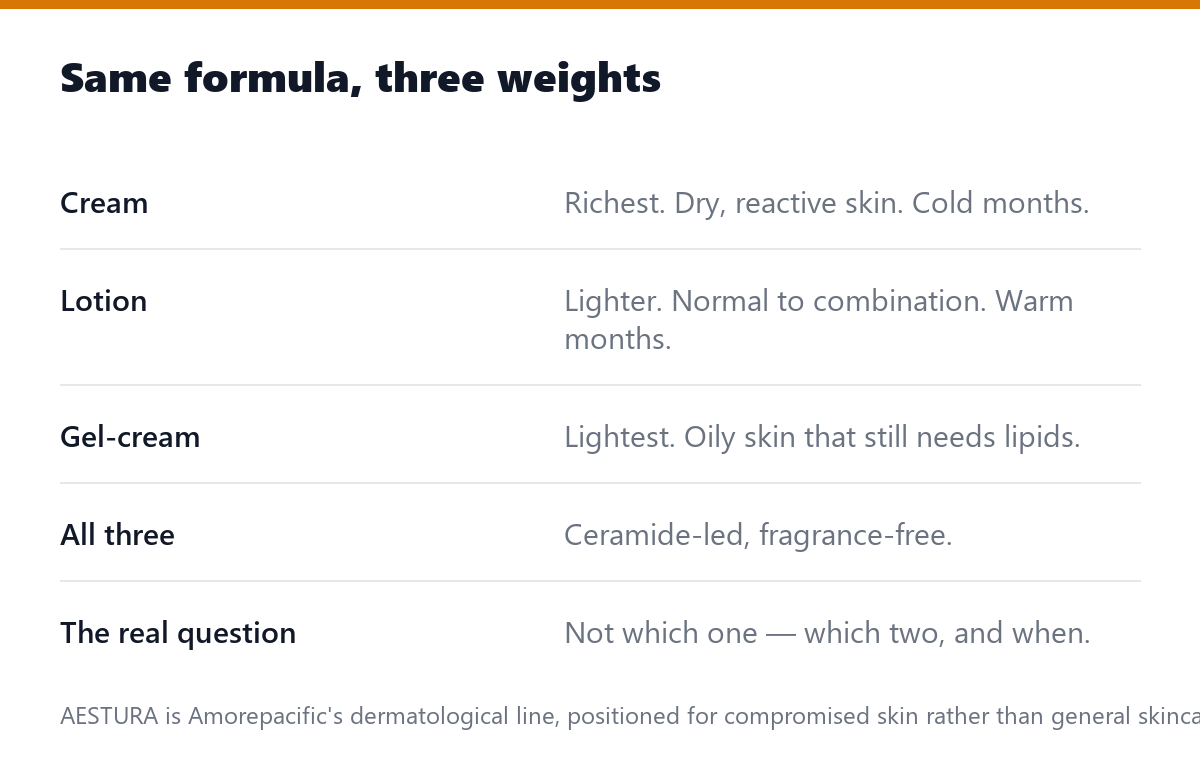The height and width of the screenshot is (764, 1200).
Task: Click the orange bar at page top
Action: pos(600,4)
